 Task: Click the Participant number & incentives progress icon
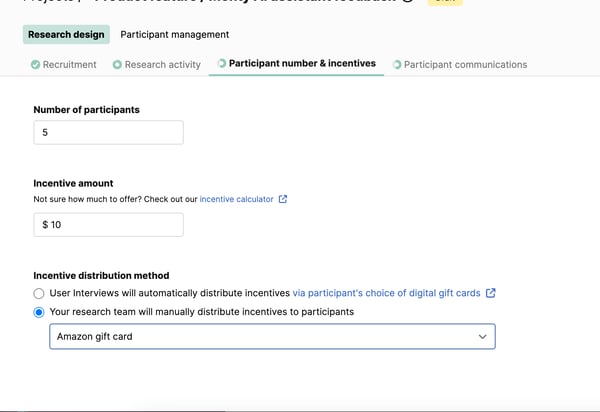pyautogui.click(x=222, y=63)
